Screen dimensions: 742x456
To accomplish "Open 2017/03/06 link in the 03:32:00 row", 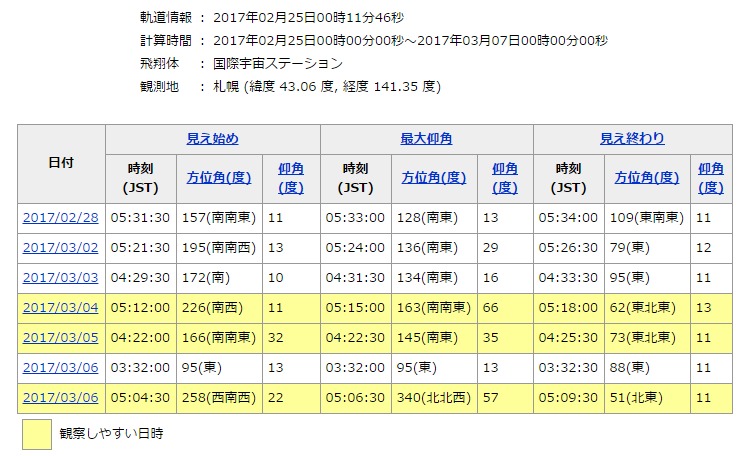I will click(59, 367).
